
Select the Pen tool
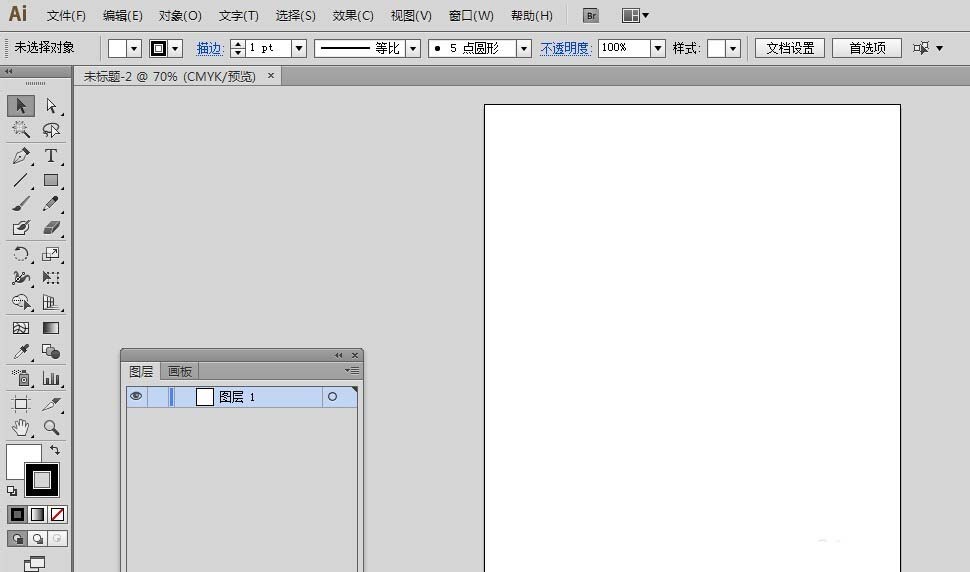[20, 156]
